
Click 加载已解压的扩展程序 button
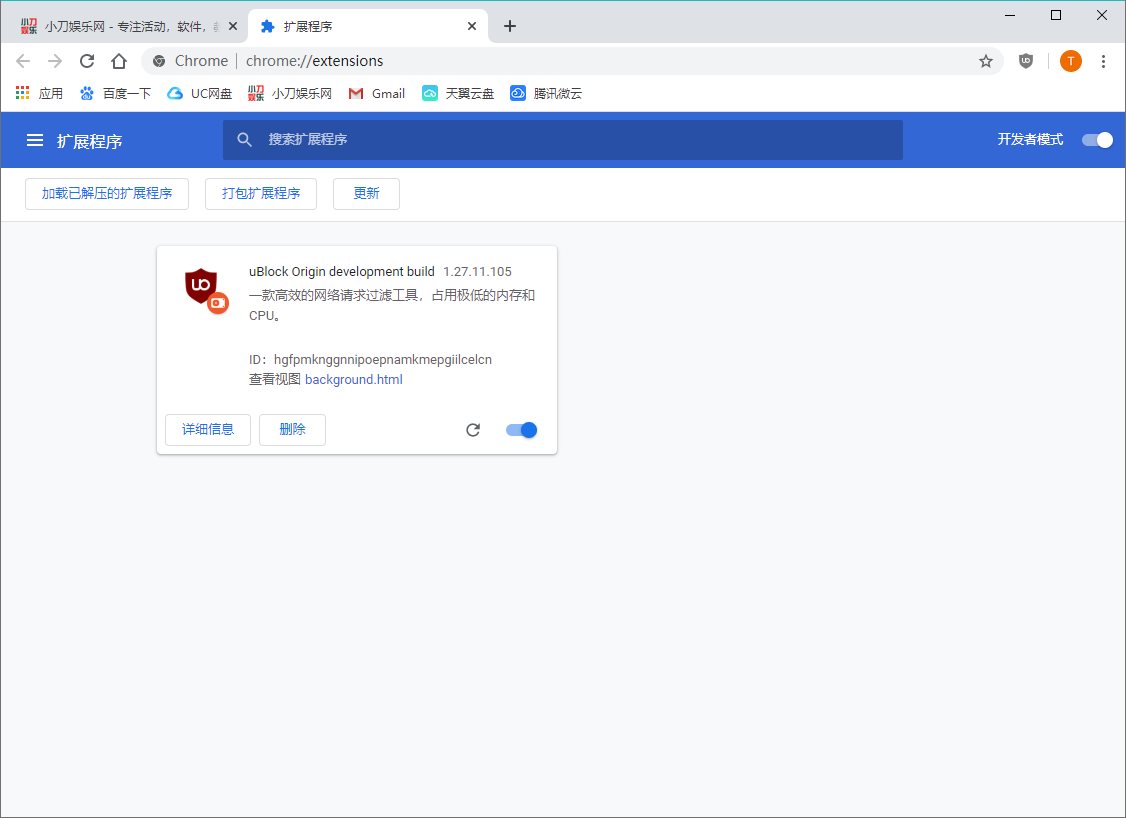coord(107,194)
